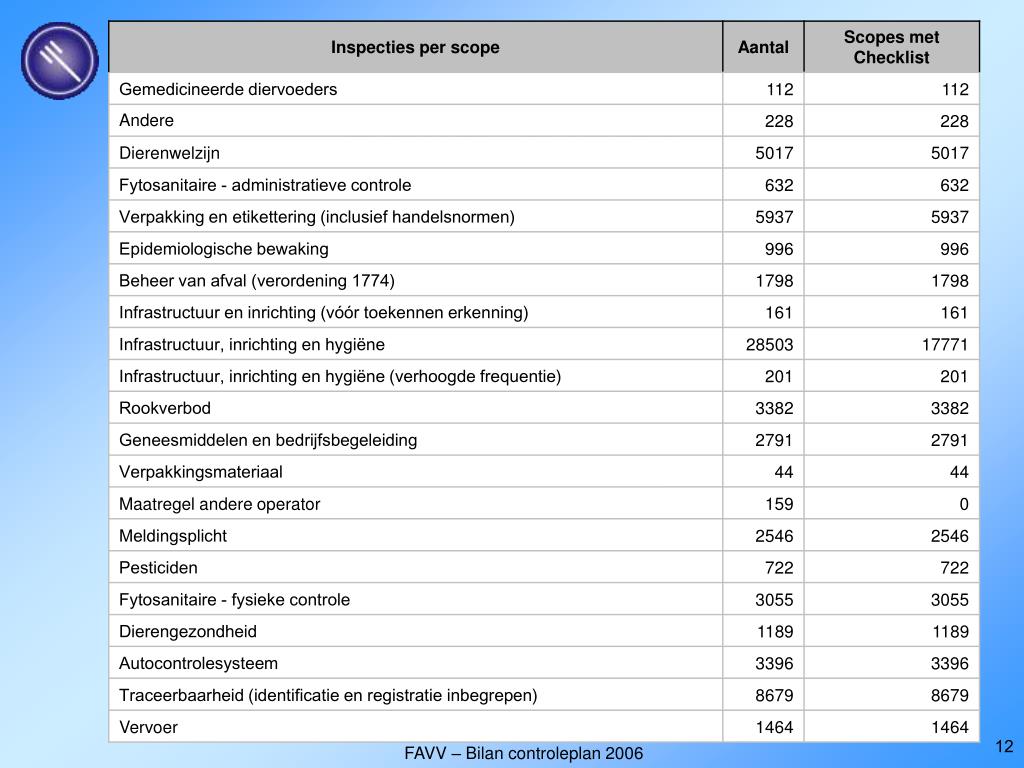
Task: Click the checklist value 17771
Action: 945,345
